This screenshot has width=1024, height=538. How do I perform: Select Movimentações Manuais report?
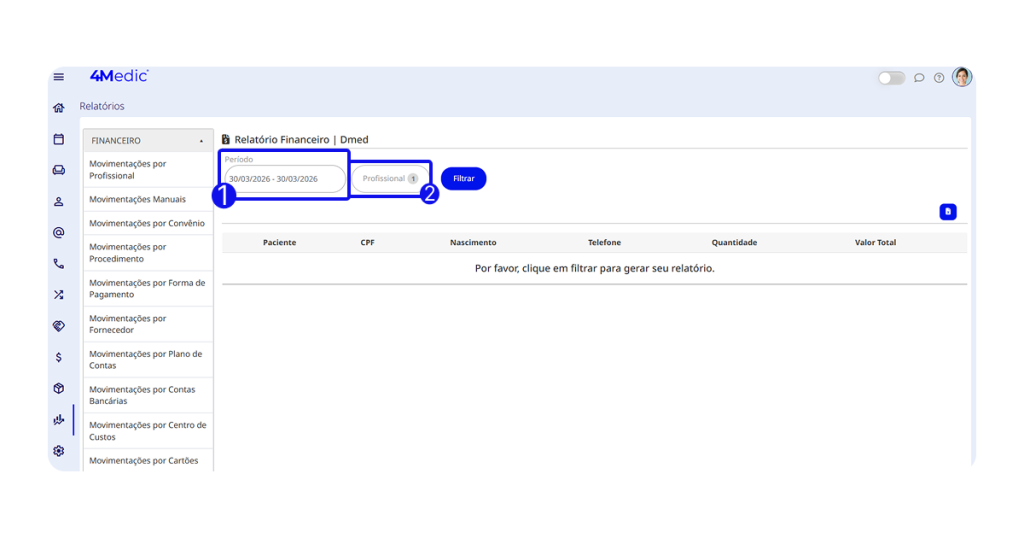click(x=137, y=199)
